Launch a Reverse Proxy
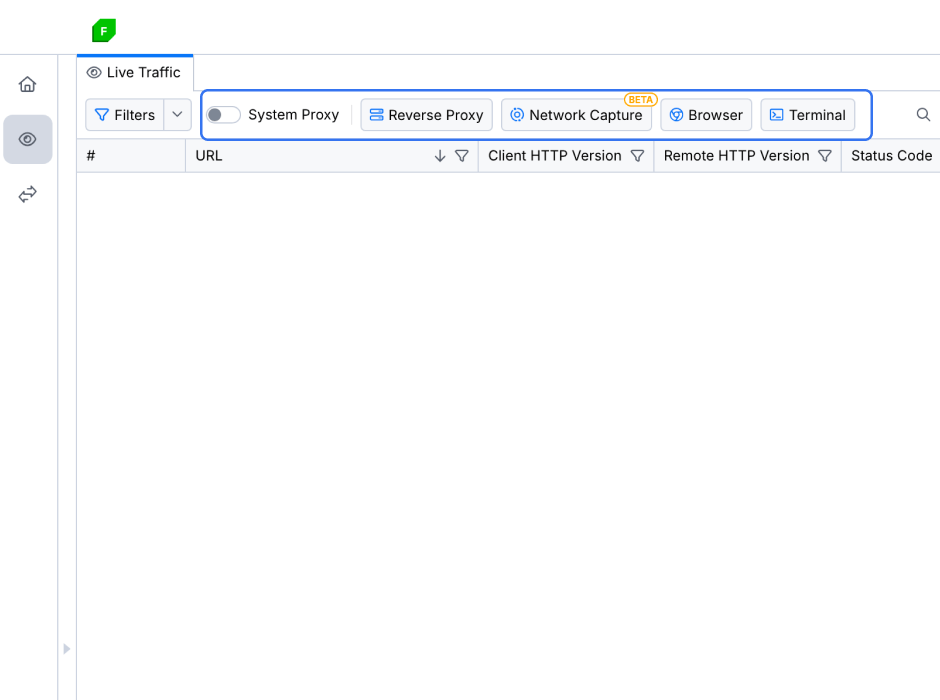940x700 pixels. tap(426, 114)
